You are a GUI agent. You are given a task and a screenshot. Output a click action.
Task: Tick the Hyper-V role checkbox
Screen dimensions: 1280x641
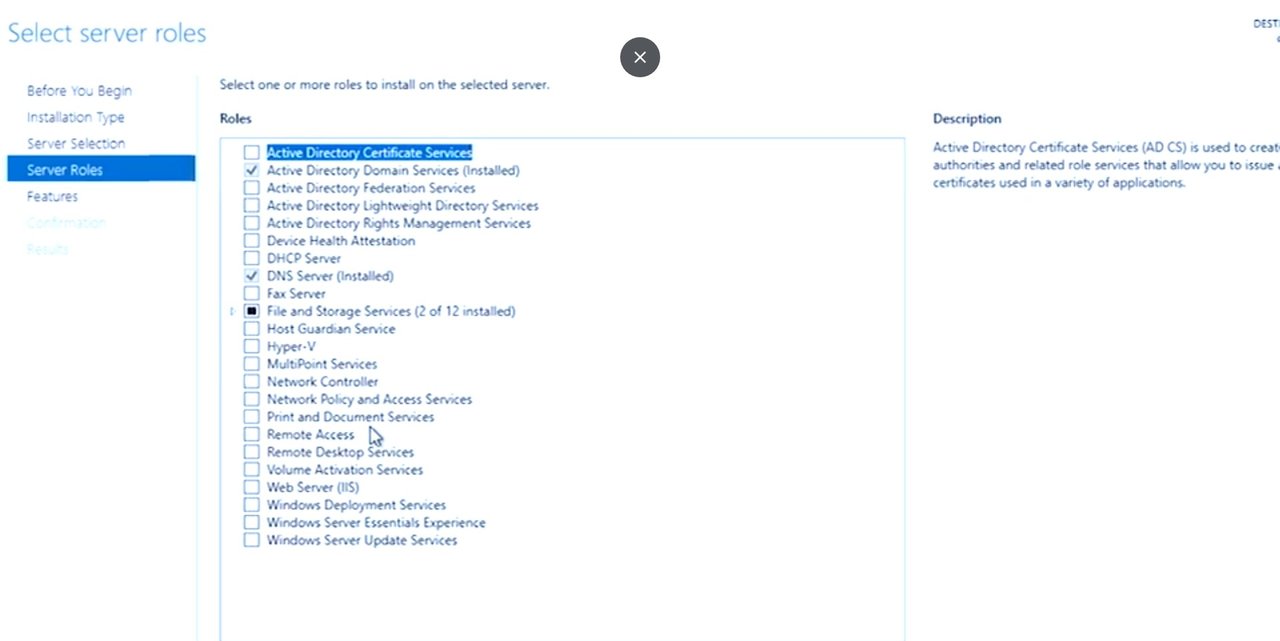[251, 347]
